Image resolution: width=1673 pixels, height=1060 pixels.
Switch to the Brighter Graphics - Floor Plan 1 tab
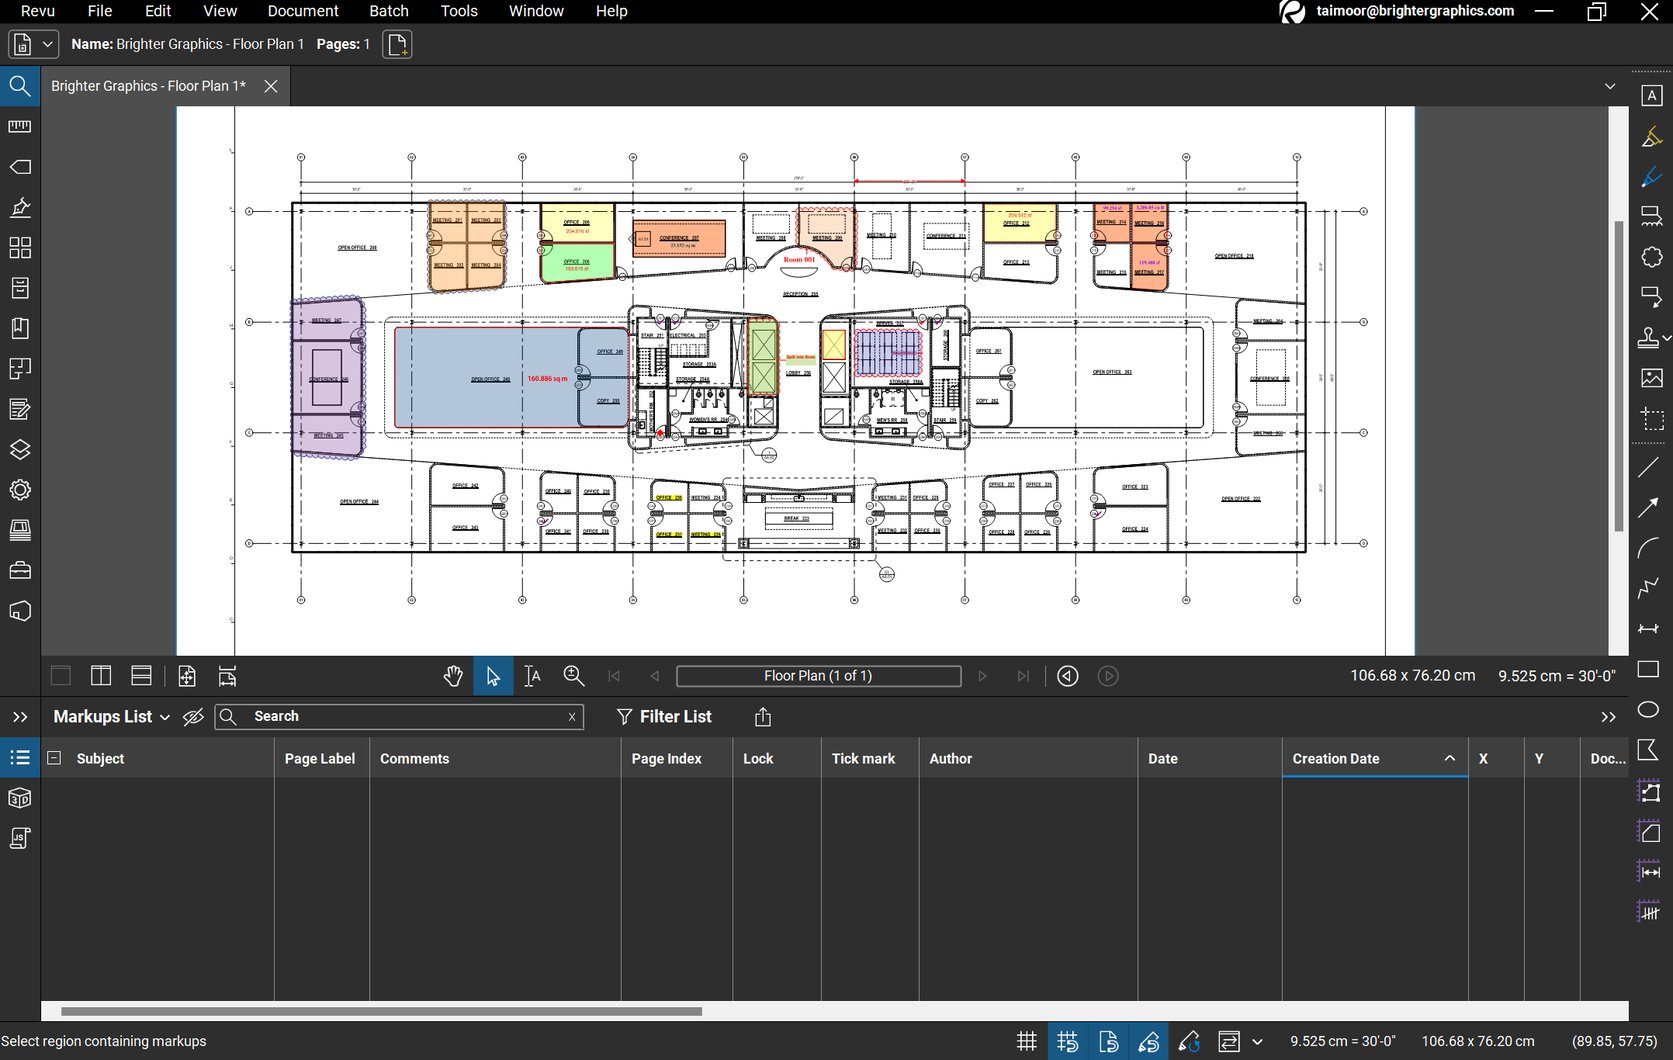[147, 86]
